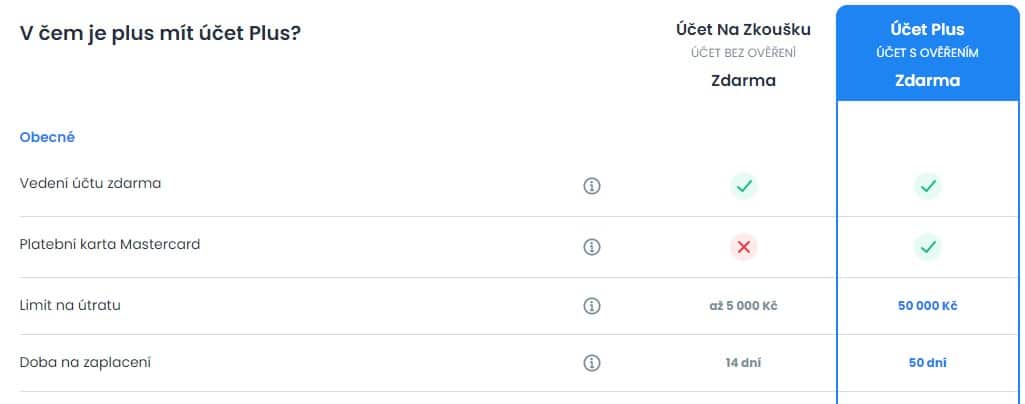
Task: Open info icon for Limit na útratu
Action: pos(592,306)
